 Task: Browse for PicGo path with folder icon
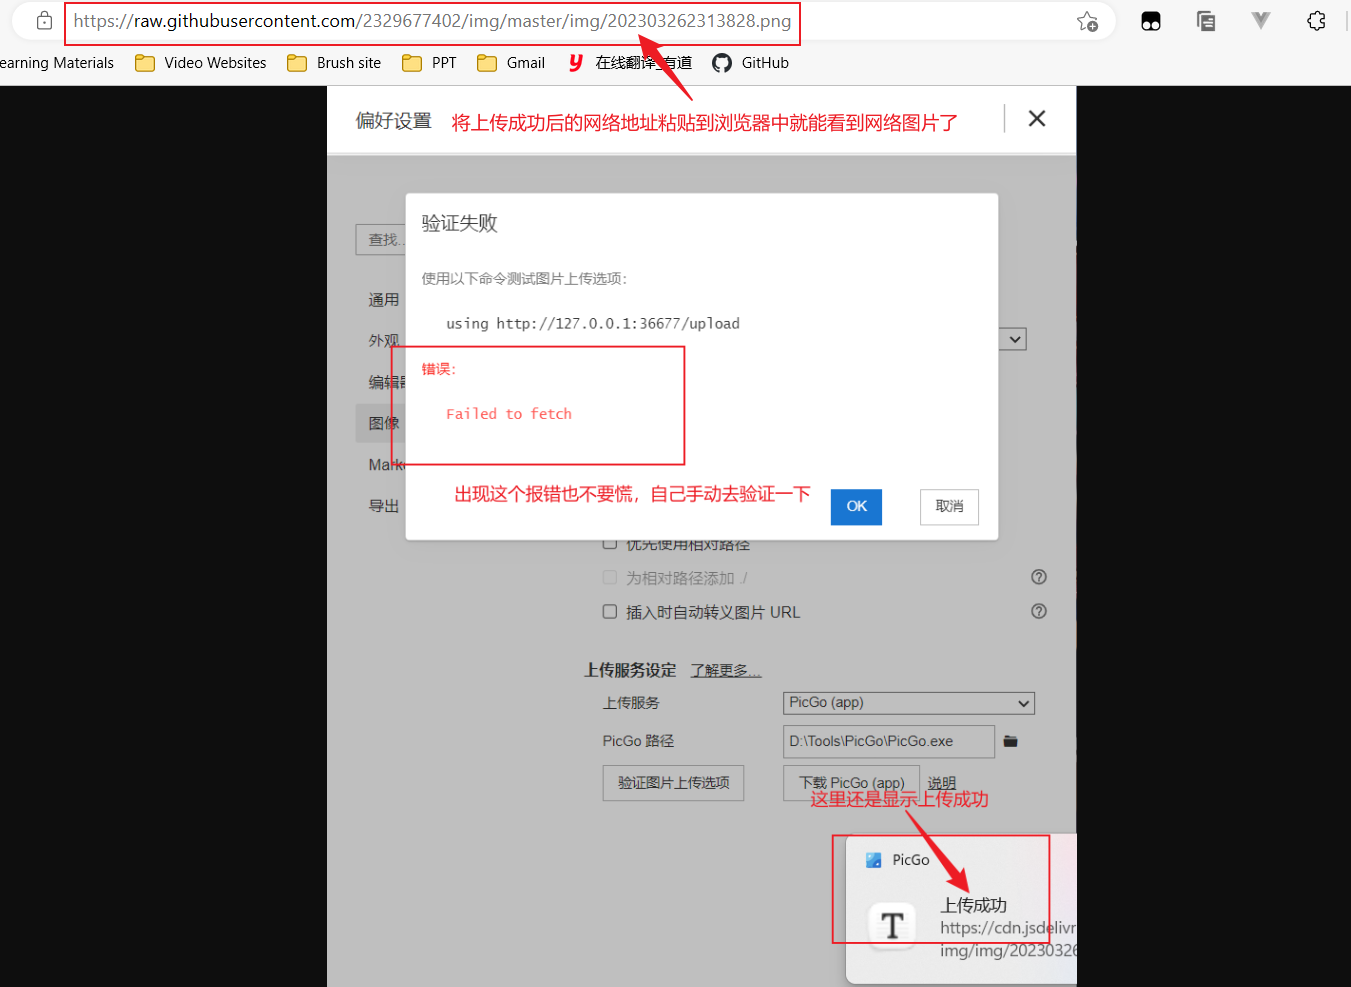tap(1011, 741)
